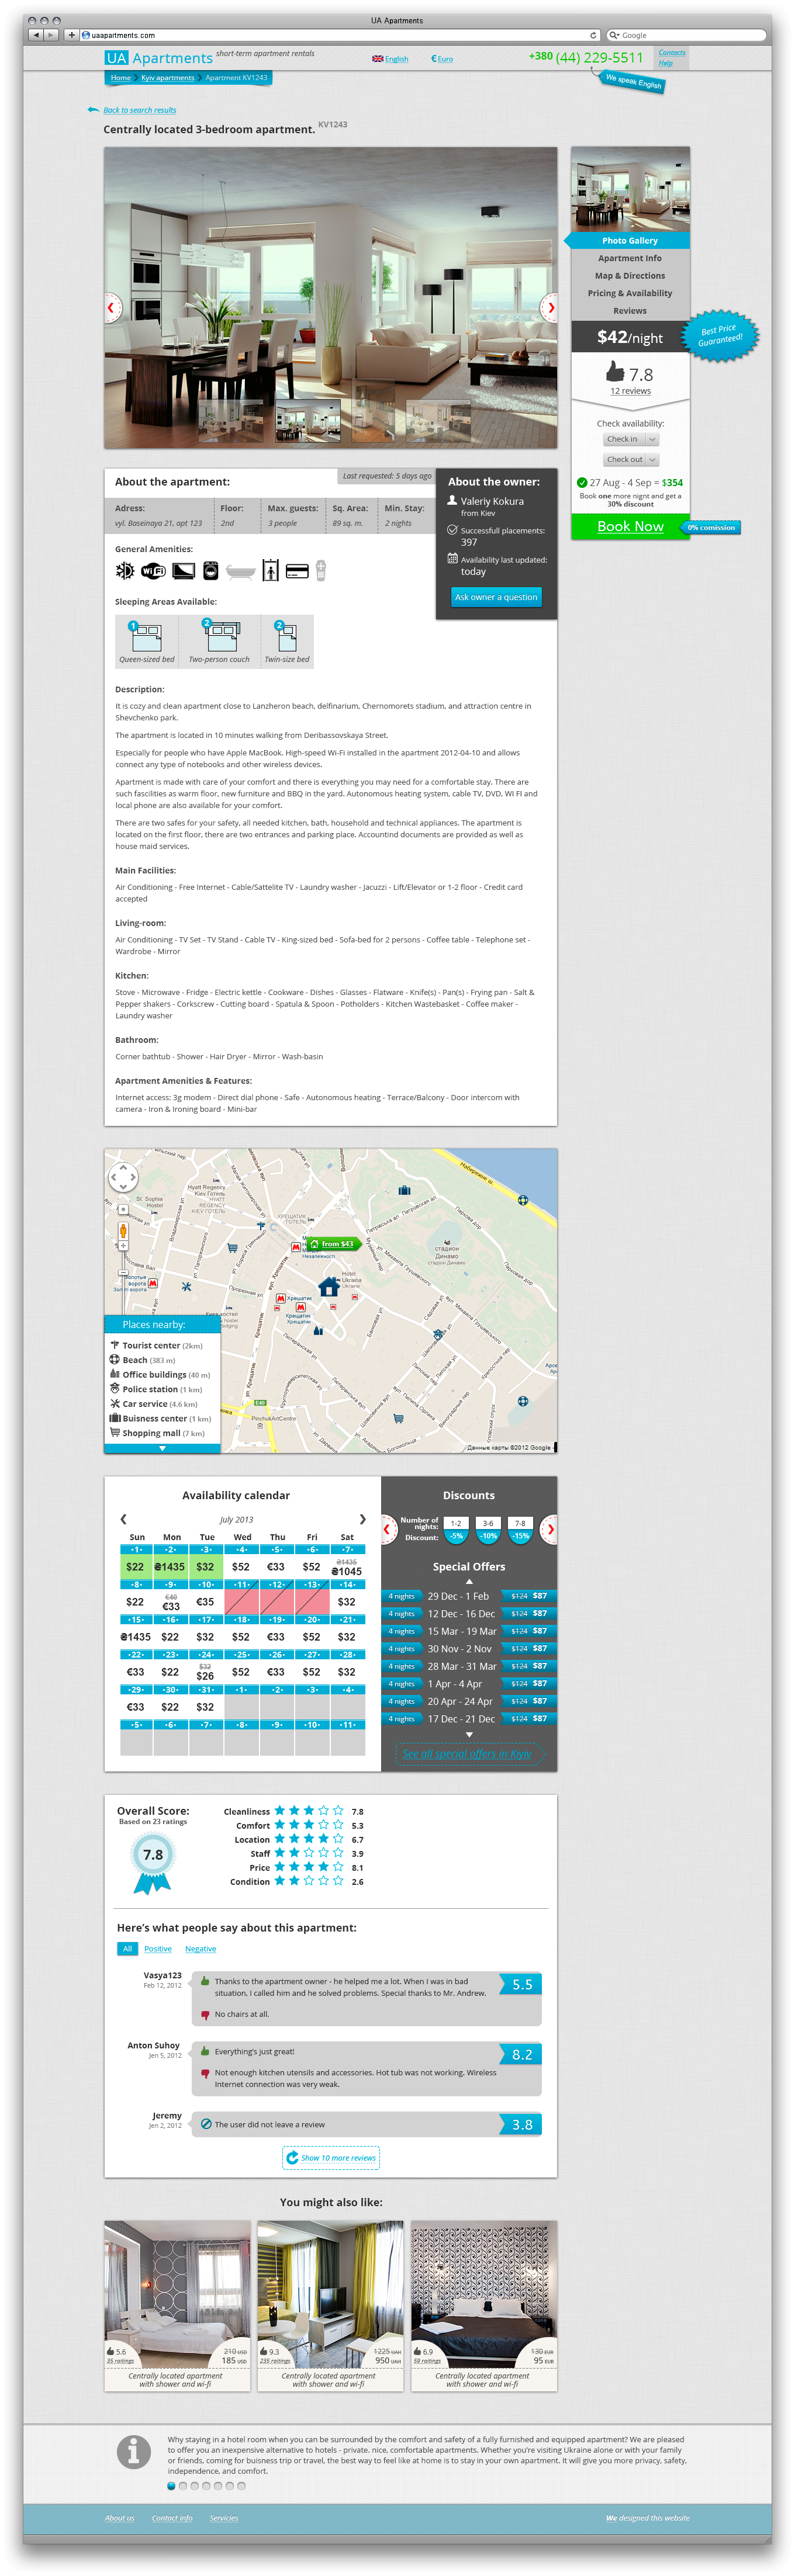Filter reviews by Positive
This screenshot has height=2576, width=795.
[x=158, y=1948]
